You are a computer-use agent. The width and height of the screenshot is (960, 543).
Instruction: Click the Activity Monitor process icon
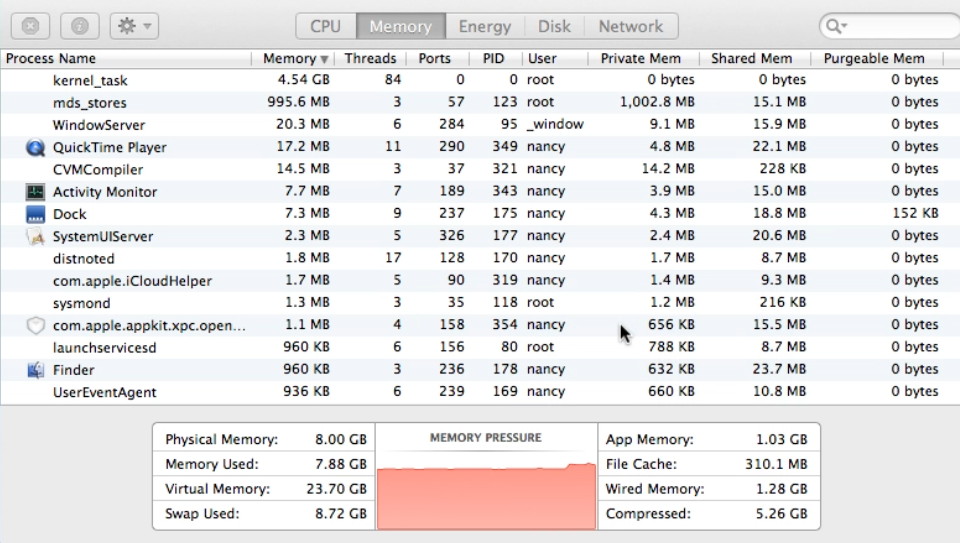tap(36, 192)
